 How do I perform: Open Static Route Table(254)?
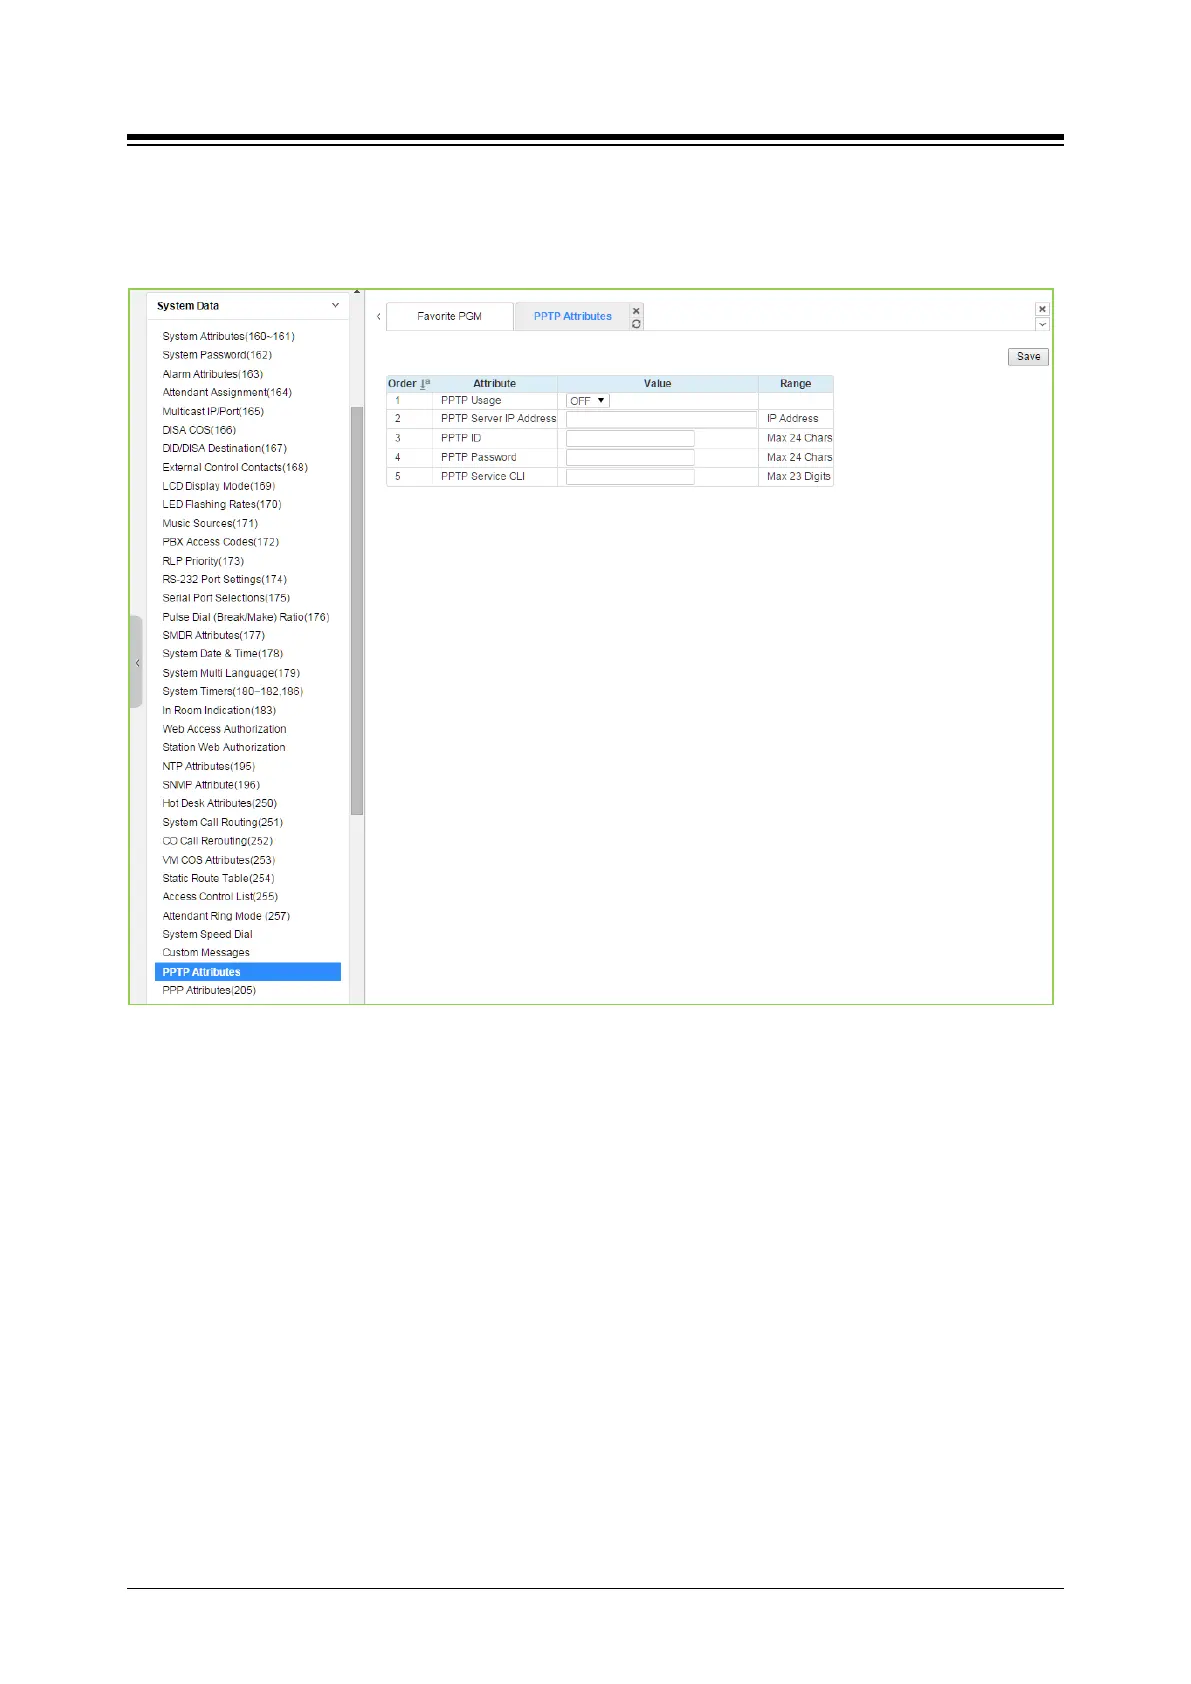(x=218, y=878)
